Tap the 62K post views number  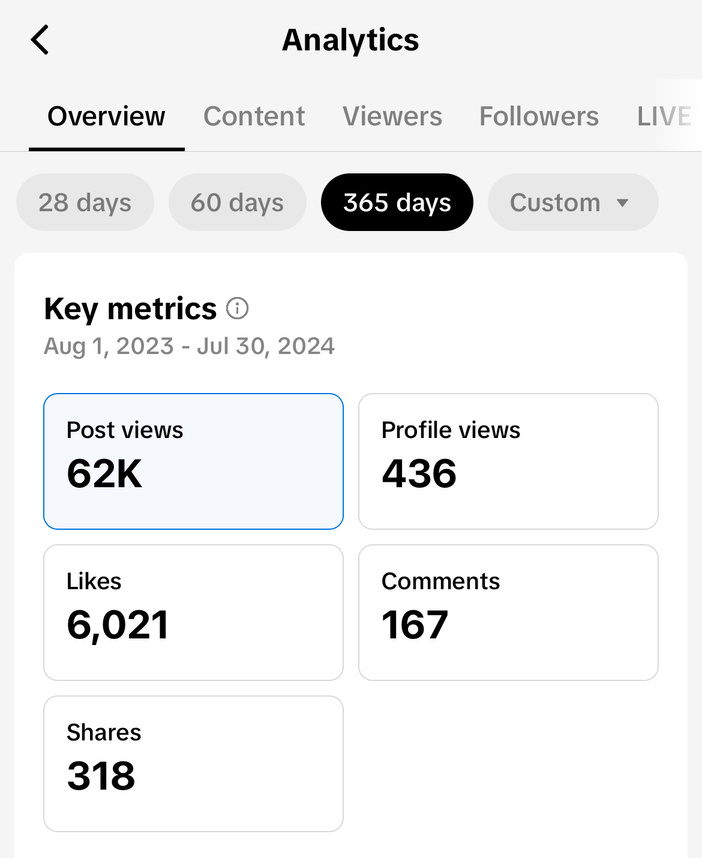tap(105, 474)
